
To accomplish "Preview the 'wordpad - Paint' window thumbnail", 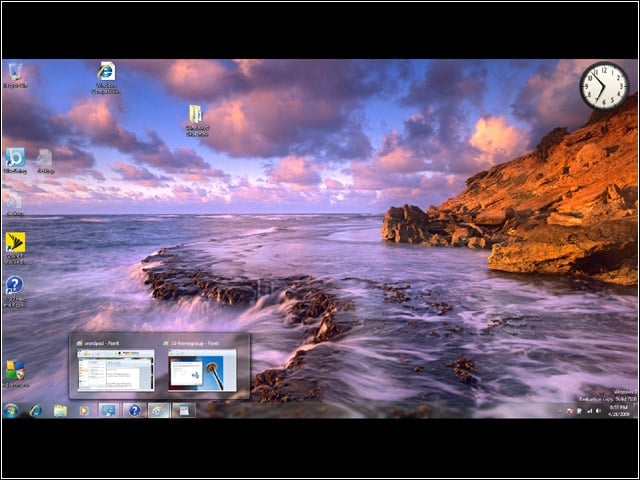I will click(x=116, y=370).
